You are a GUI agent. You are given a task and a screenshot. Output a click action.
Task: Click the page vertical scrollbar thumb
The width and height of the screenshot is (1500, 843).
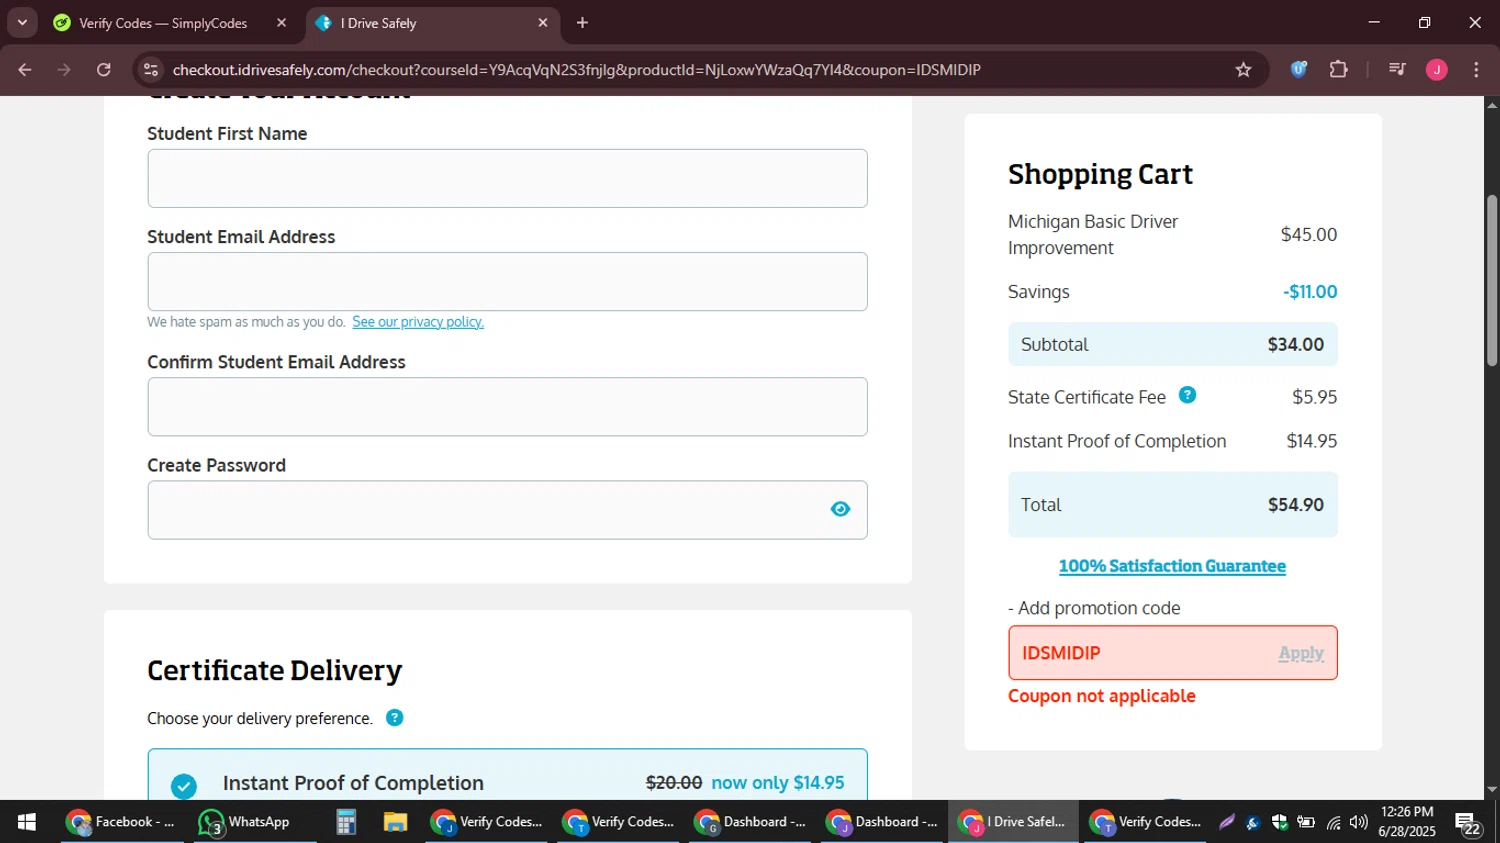(1492, 280)
